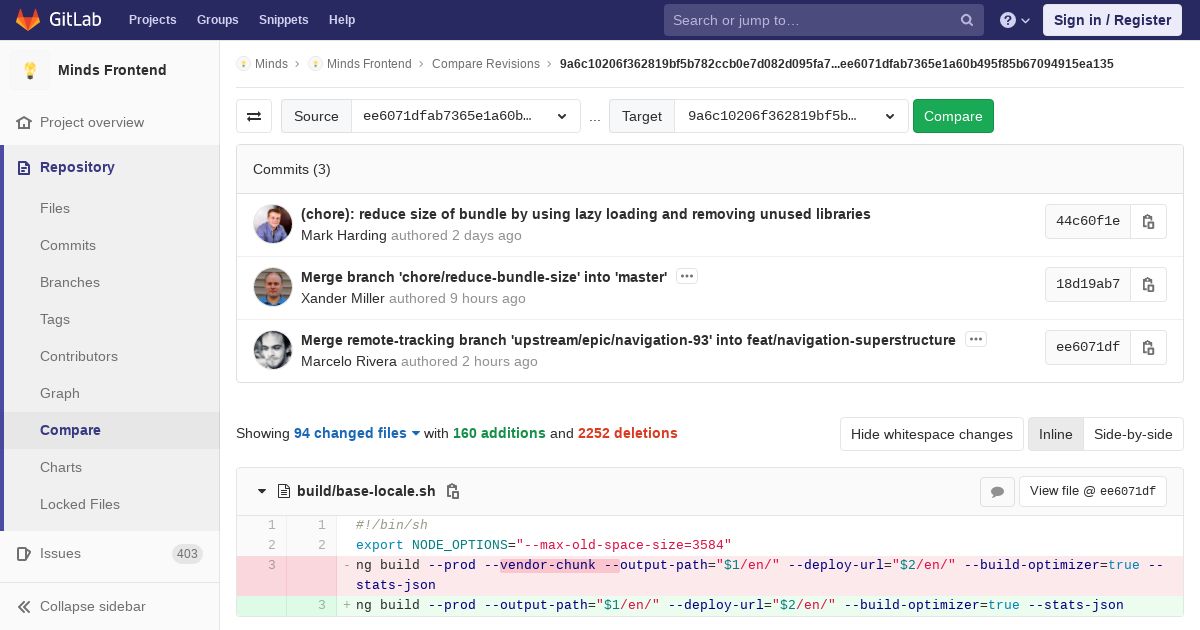Copy commit SHA 18d19ab7 to clipboard
Screen dimensions: 1200x630
coord(1148,284)
